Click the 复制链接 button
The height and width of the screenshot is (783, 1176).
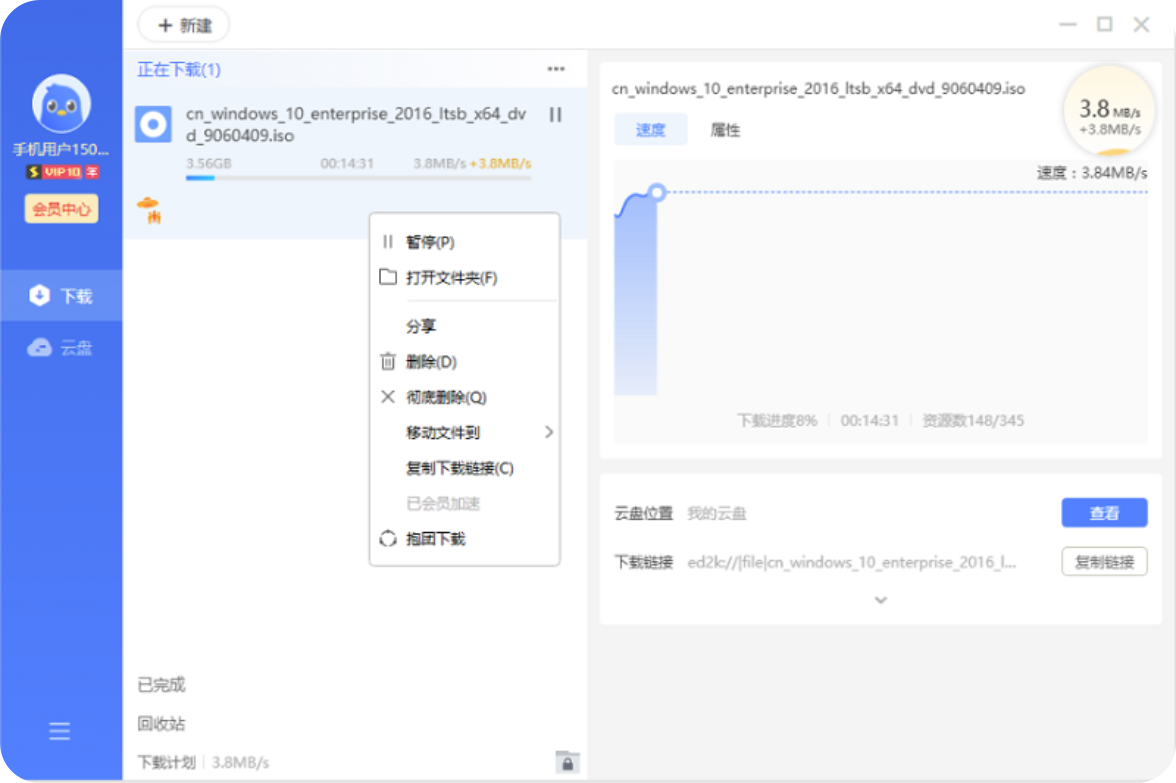click(1104, 562)
